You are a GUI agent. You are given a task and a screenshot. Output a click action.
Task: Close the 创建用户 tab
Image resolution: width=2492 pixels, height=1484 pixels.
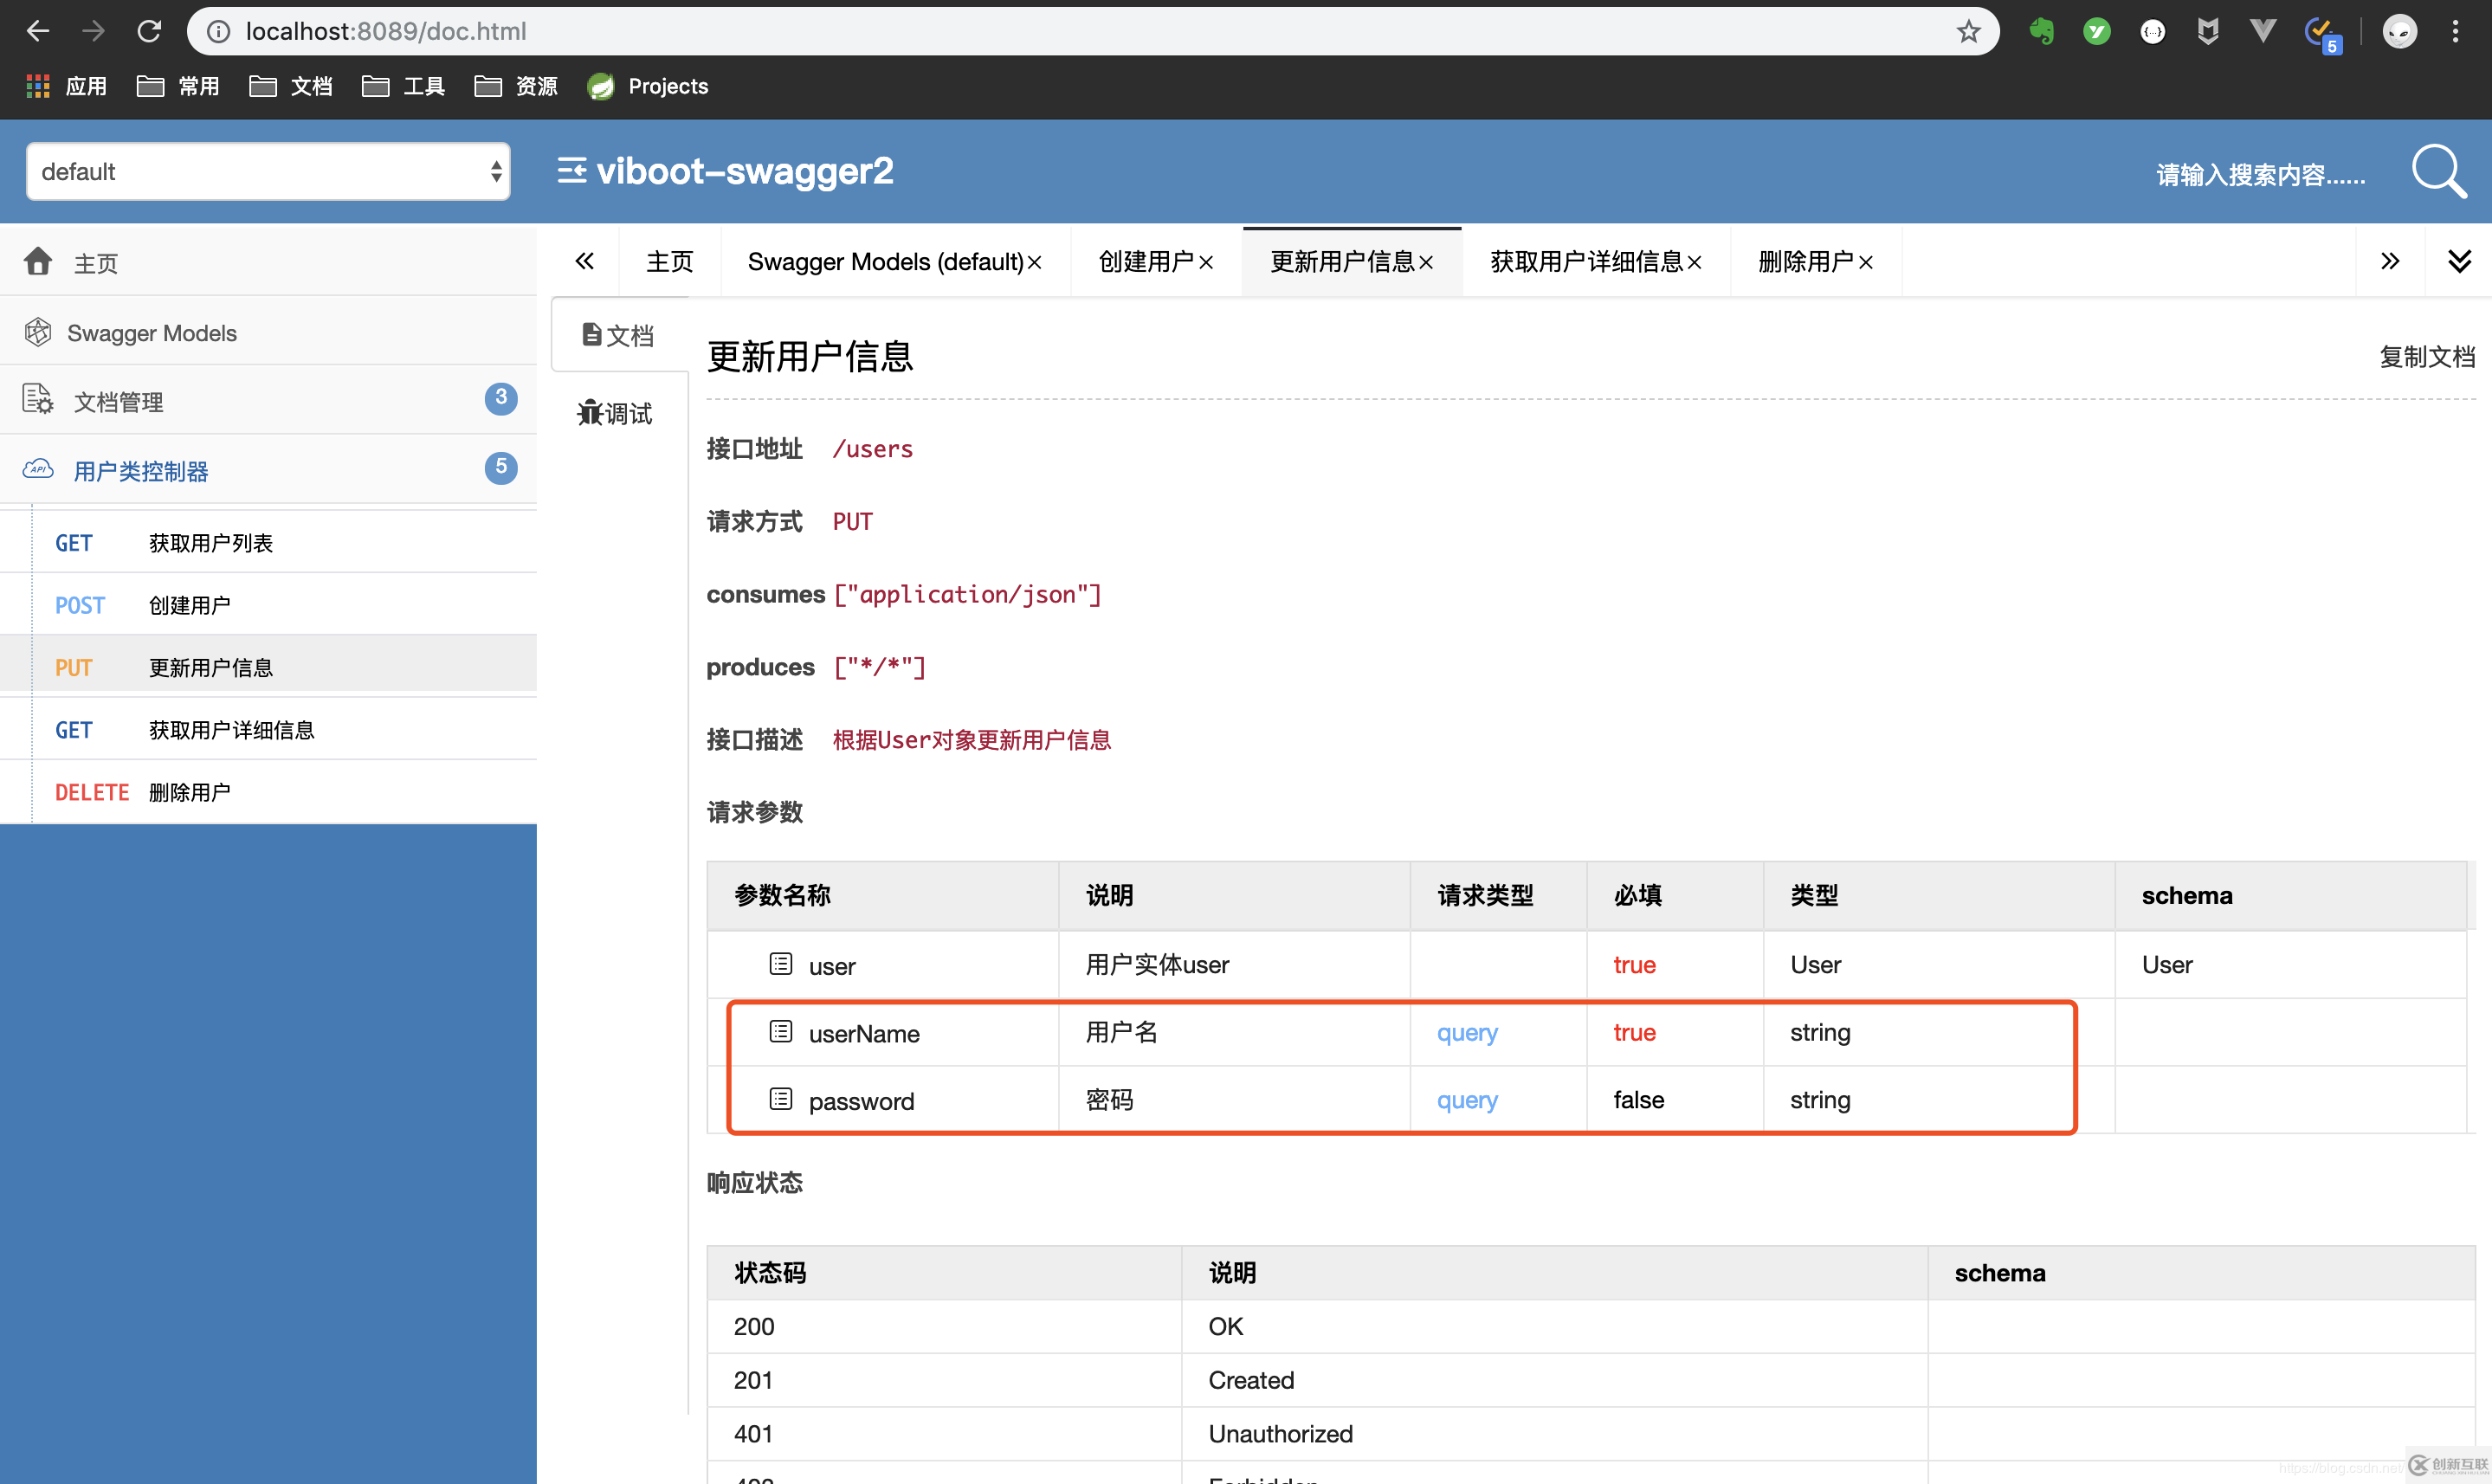[1206, 263]
